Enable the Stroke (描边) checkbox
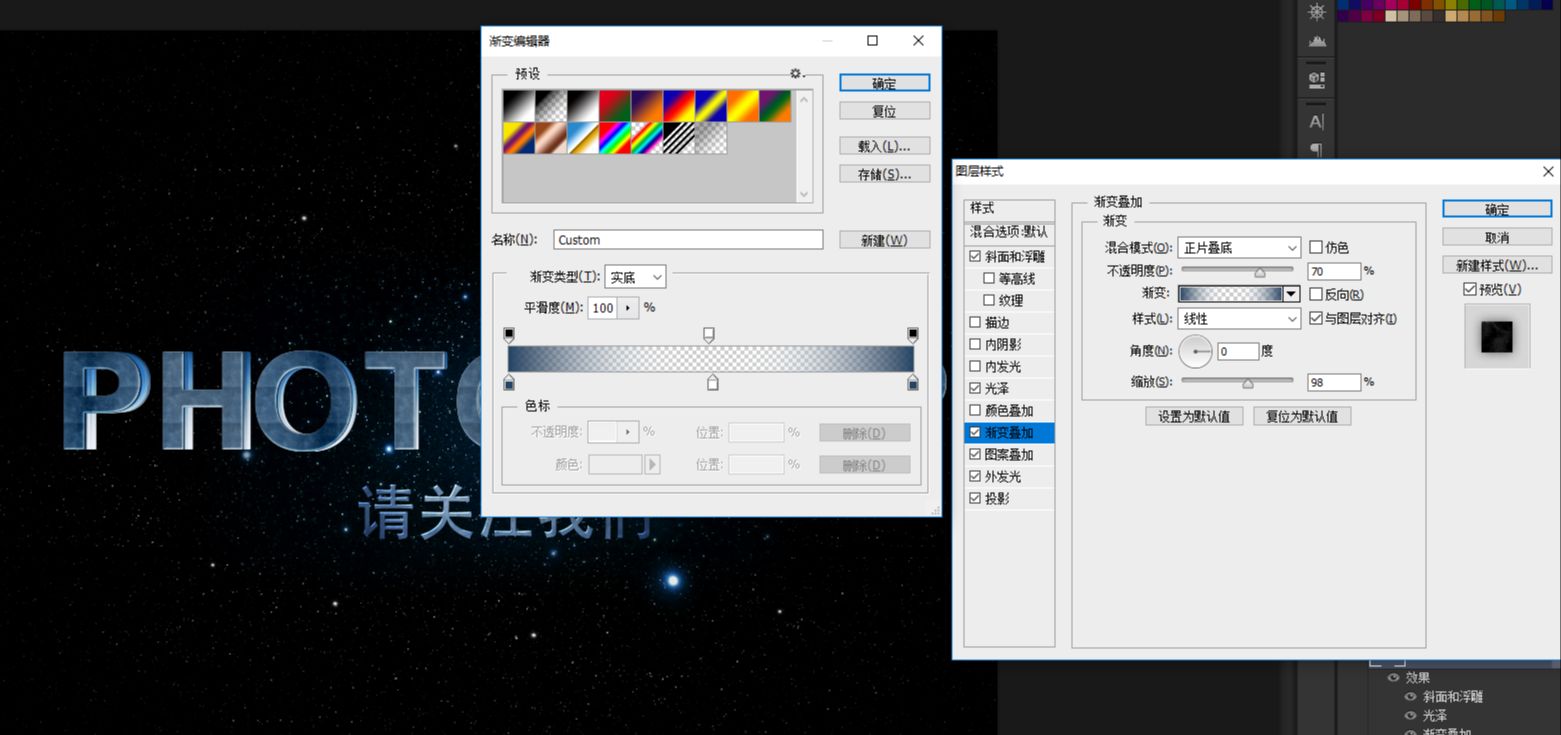The width and height of the screenshot is (1561, 735). (x=975, y=323)
